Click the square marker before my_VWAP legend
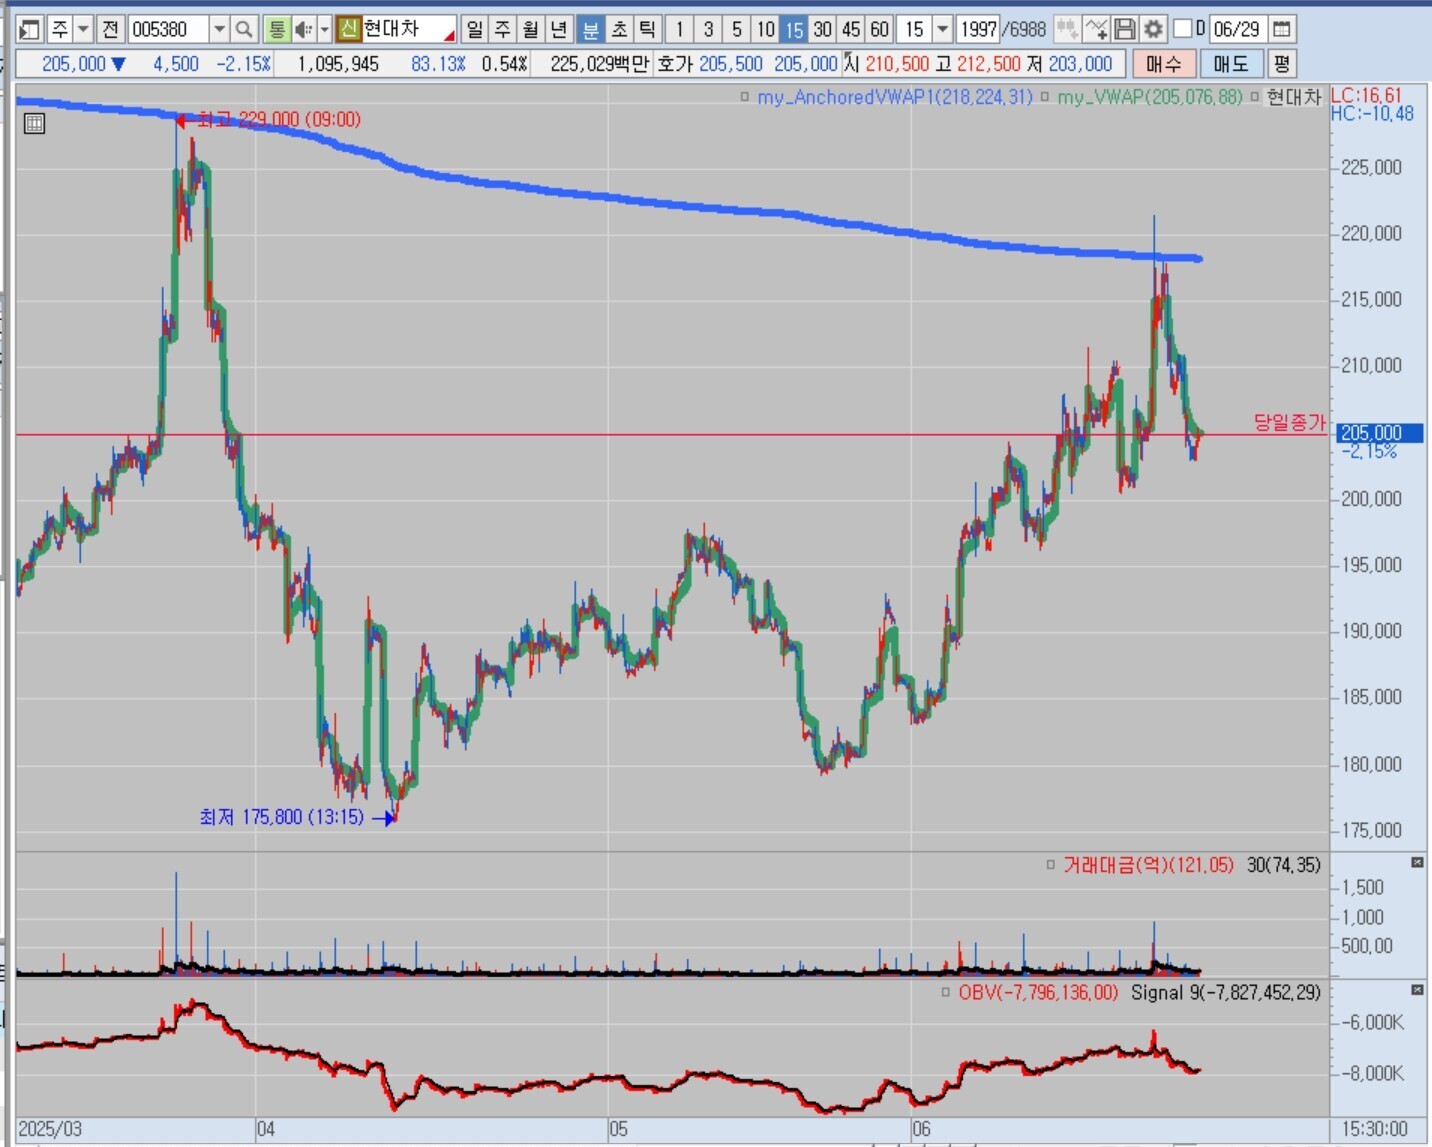This screenshot has height=1147, width=1432. (x=1045, y=97)
